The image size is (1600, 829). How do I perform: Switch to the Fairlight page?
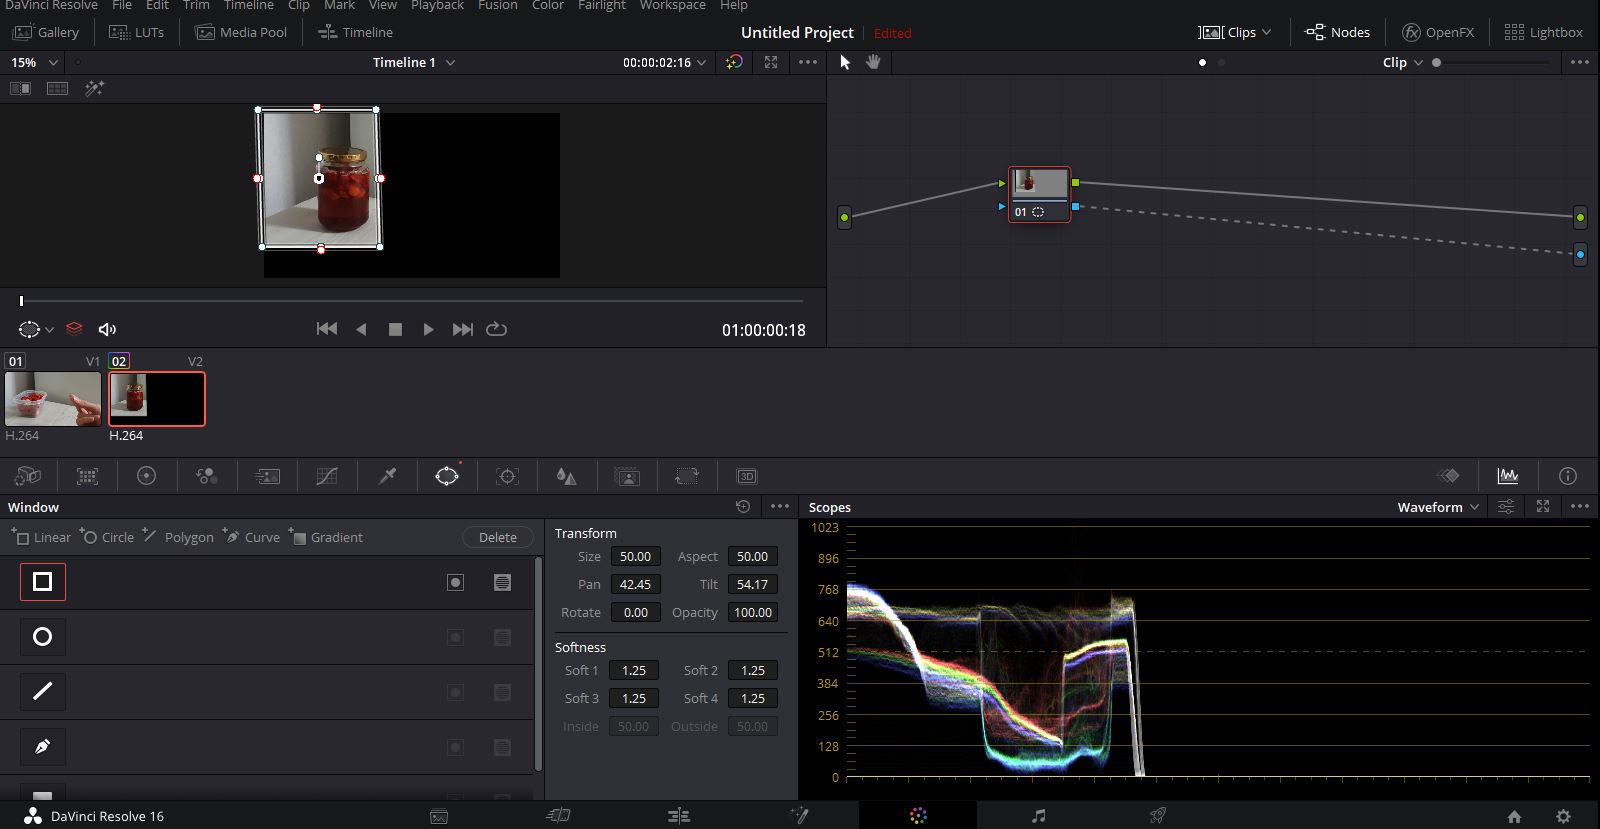1039,816
